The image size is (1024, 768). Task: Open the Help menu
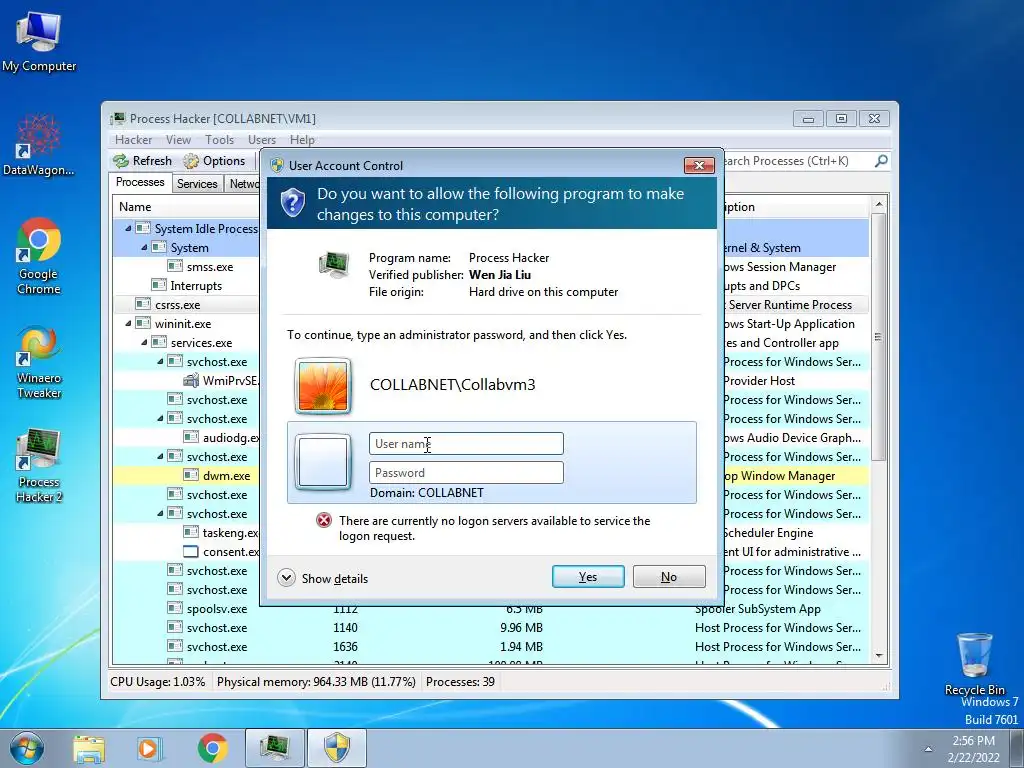pos(302,140)
